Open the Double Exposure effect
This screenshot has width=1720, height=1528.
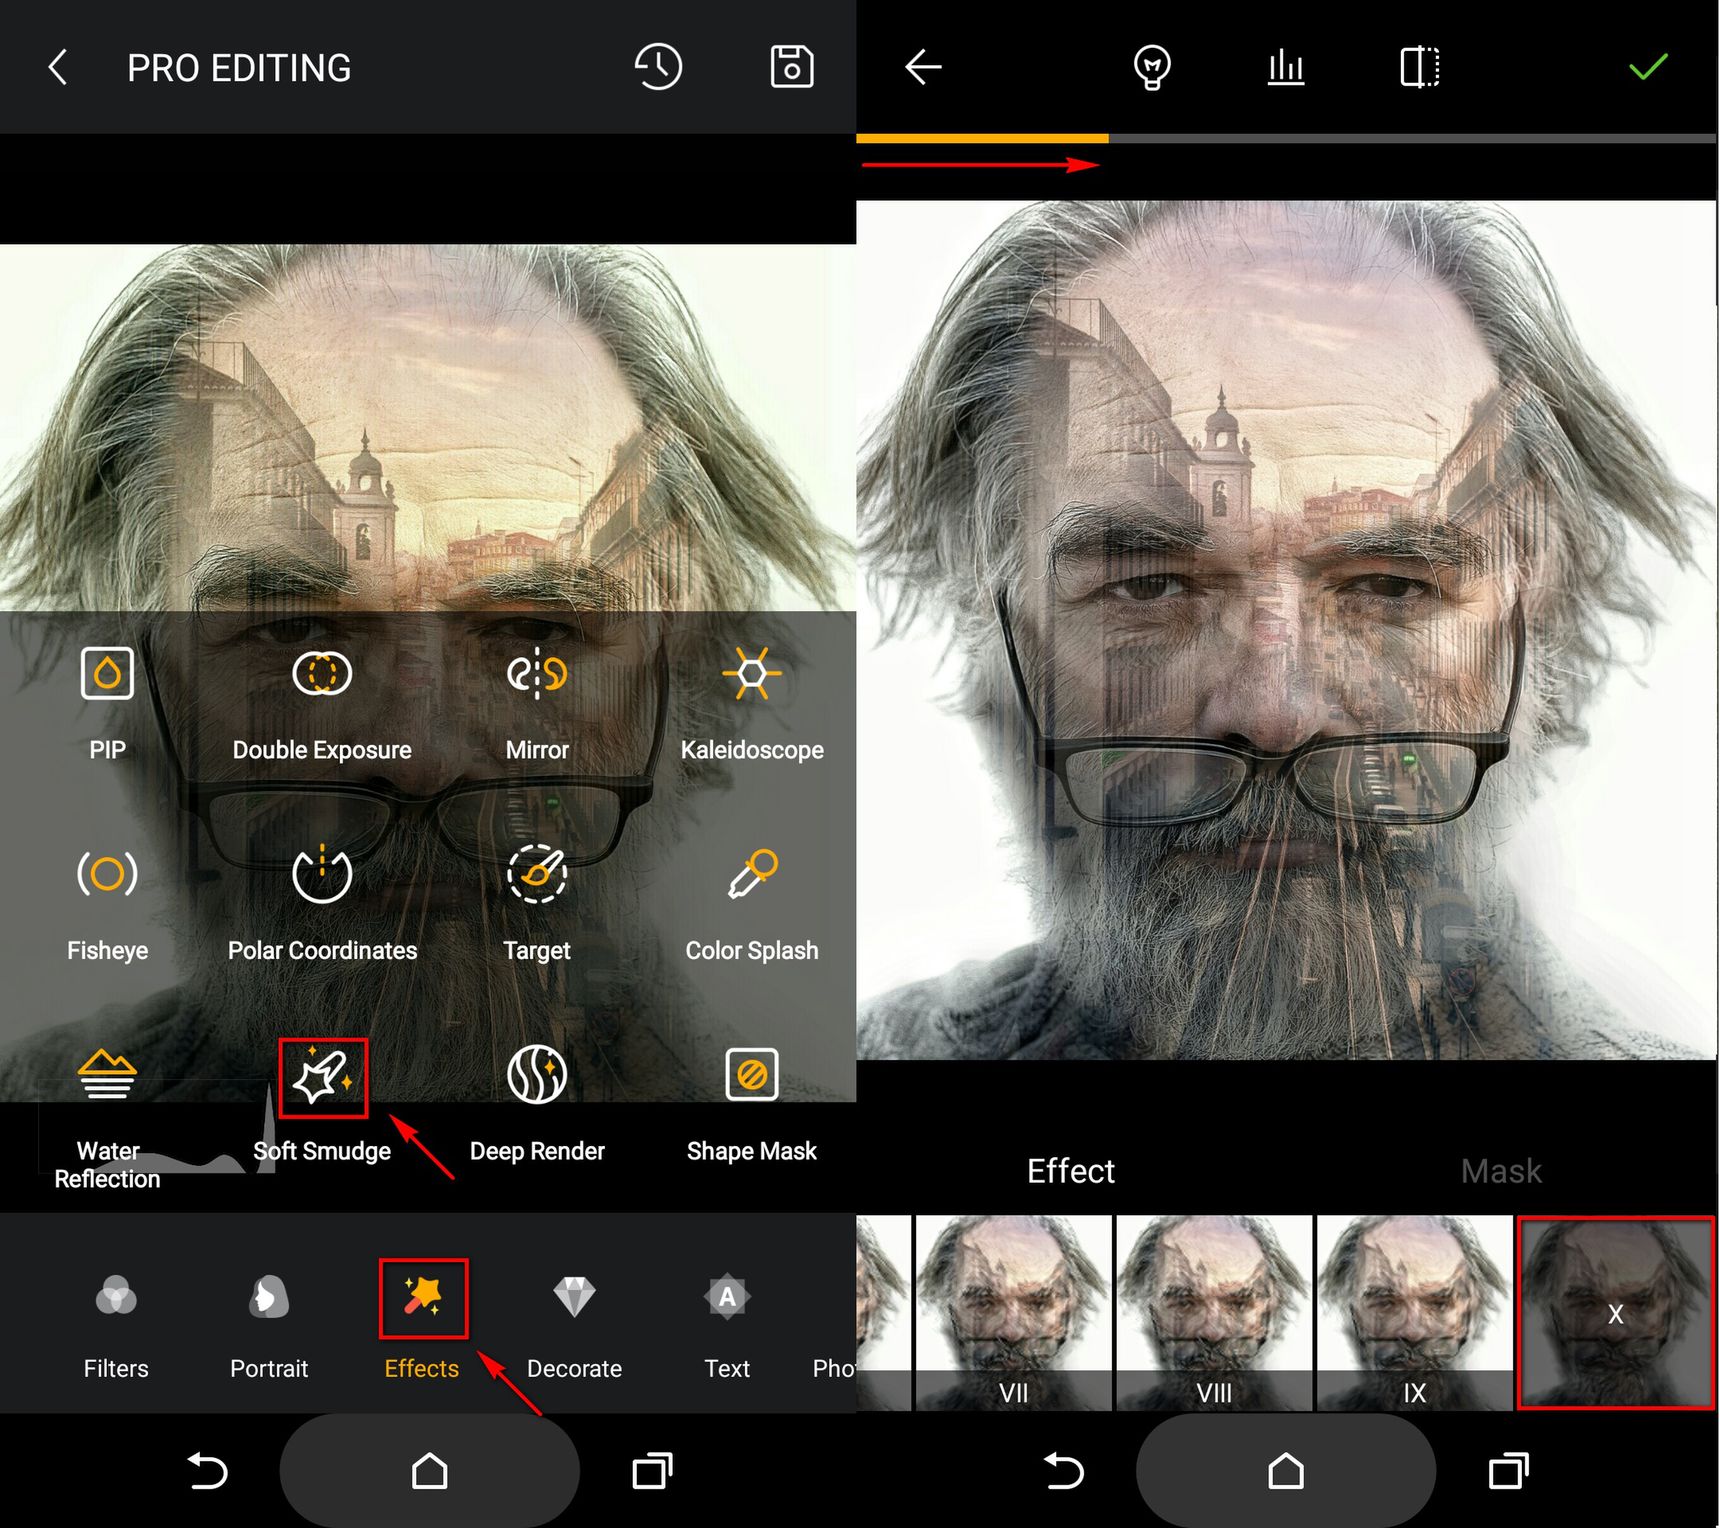coord(322,673)
